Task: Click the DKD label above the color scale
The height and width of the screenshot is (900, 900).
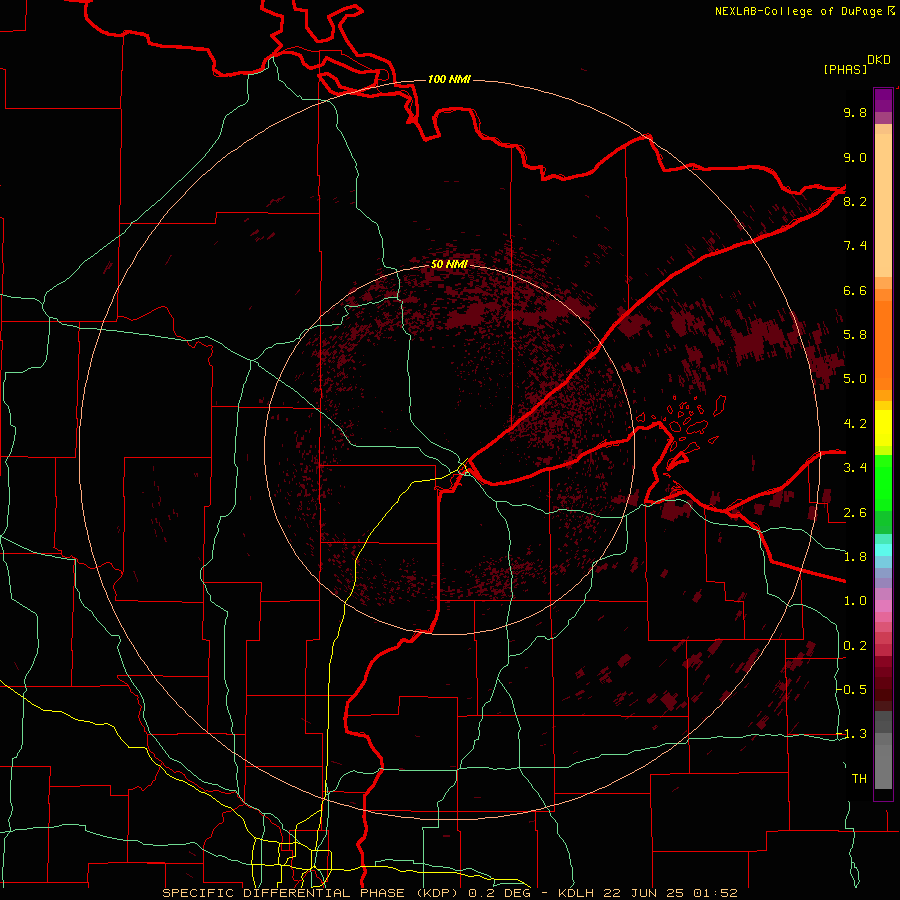Action: click(879, 60)
